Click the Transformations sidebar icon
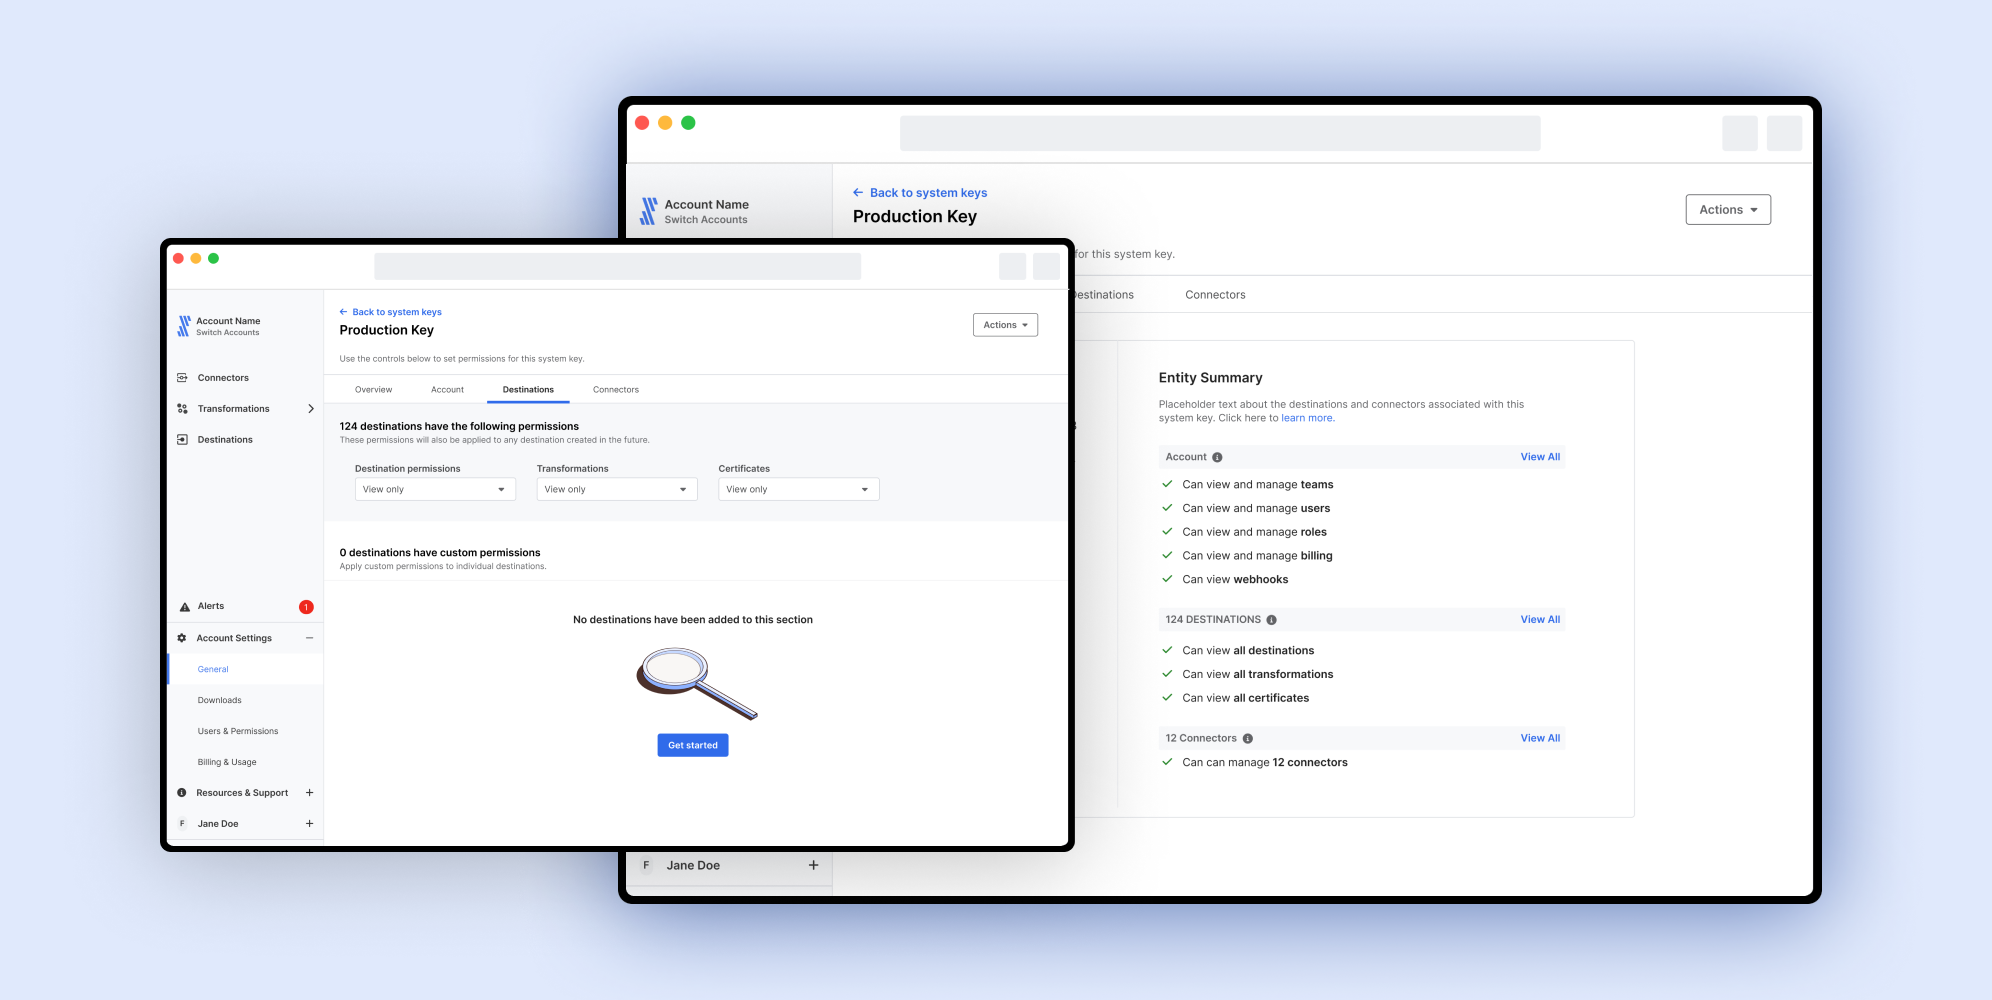This screenshot has height=1000, width=1992. pyautogui.click(x=182, y=409)
